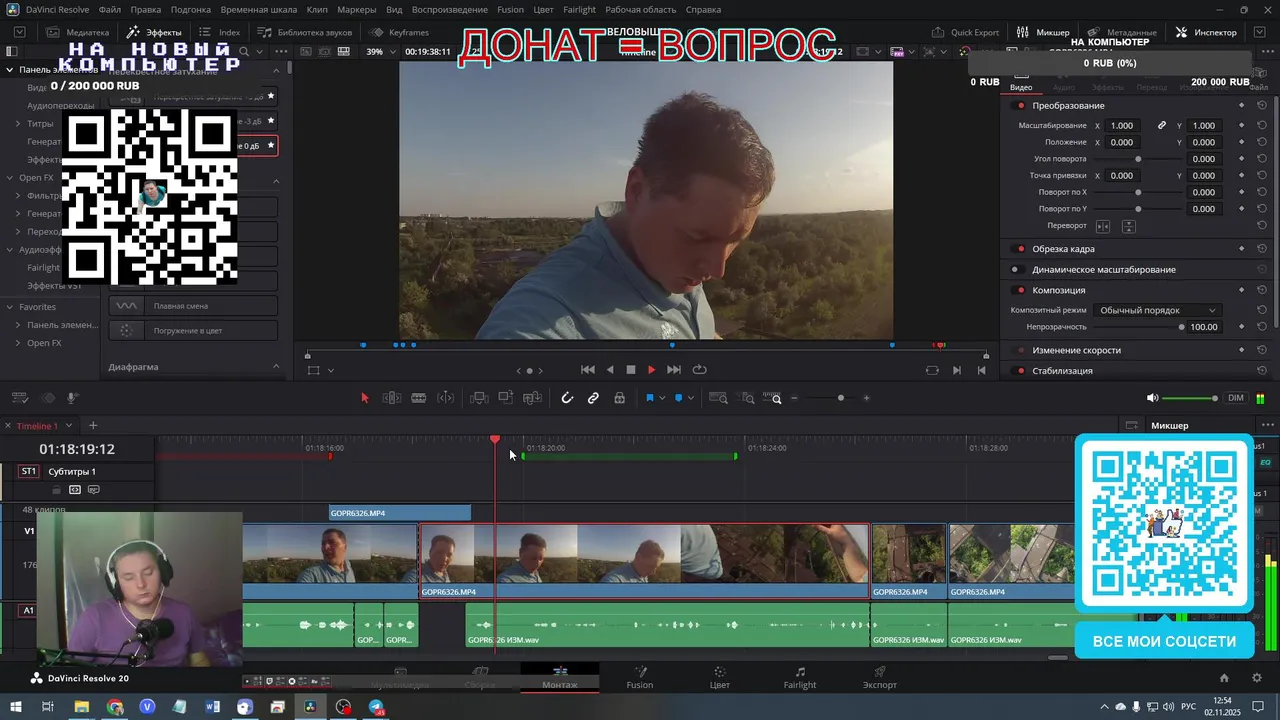Click the timeline zoom minus button
This screenshot has height=720, width=1280.
point(794,398)
